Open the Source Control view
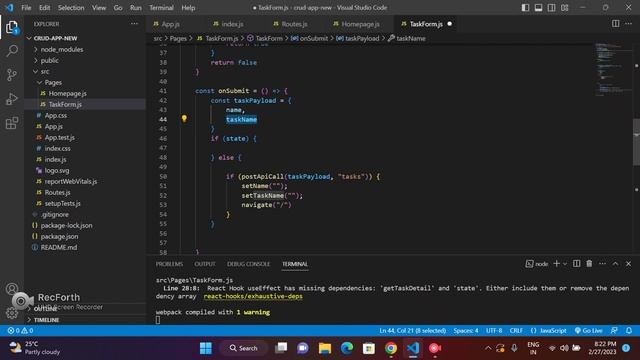Screen dimensions: 640x360 12,75
